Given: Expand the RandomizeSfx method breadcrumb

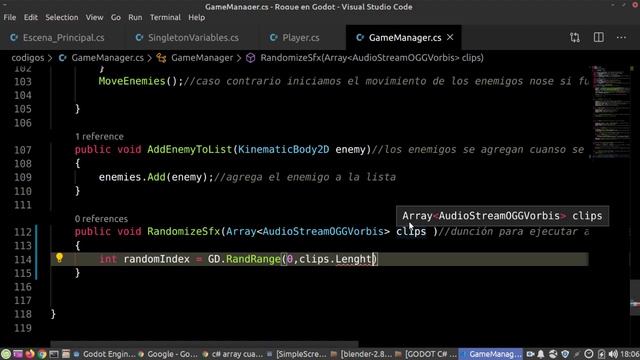Looking at the screenshot, I should [x=372, y=58].
